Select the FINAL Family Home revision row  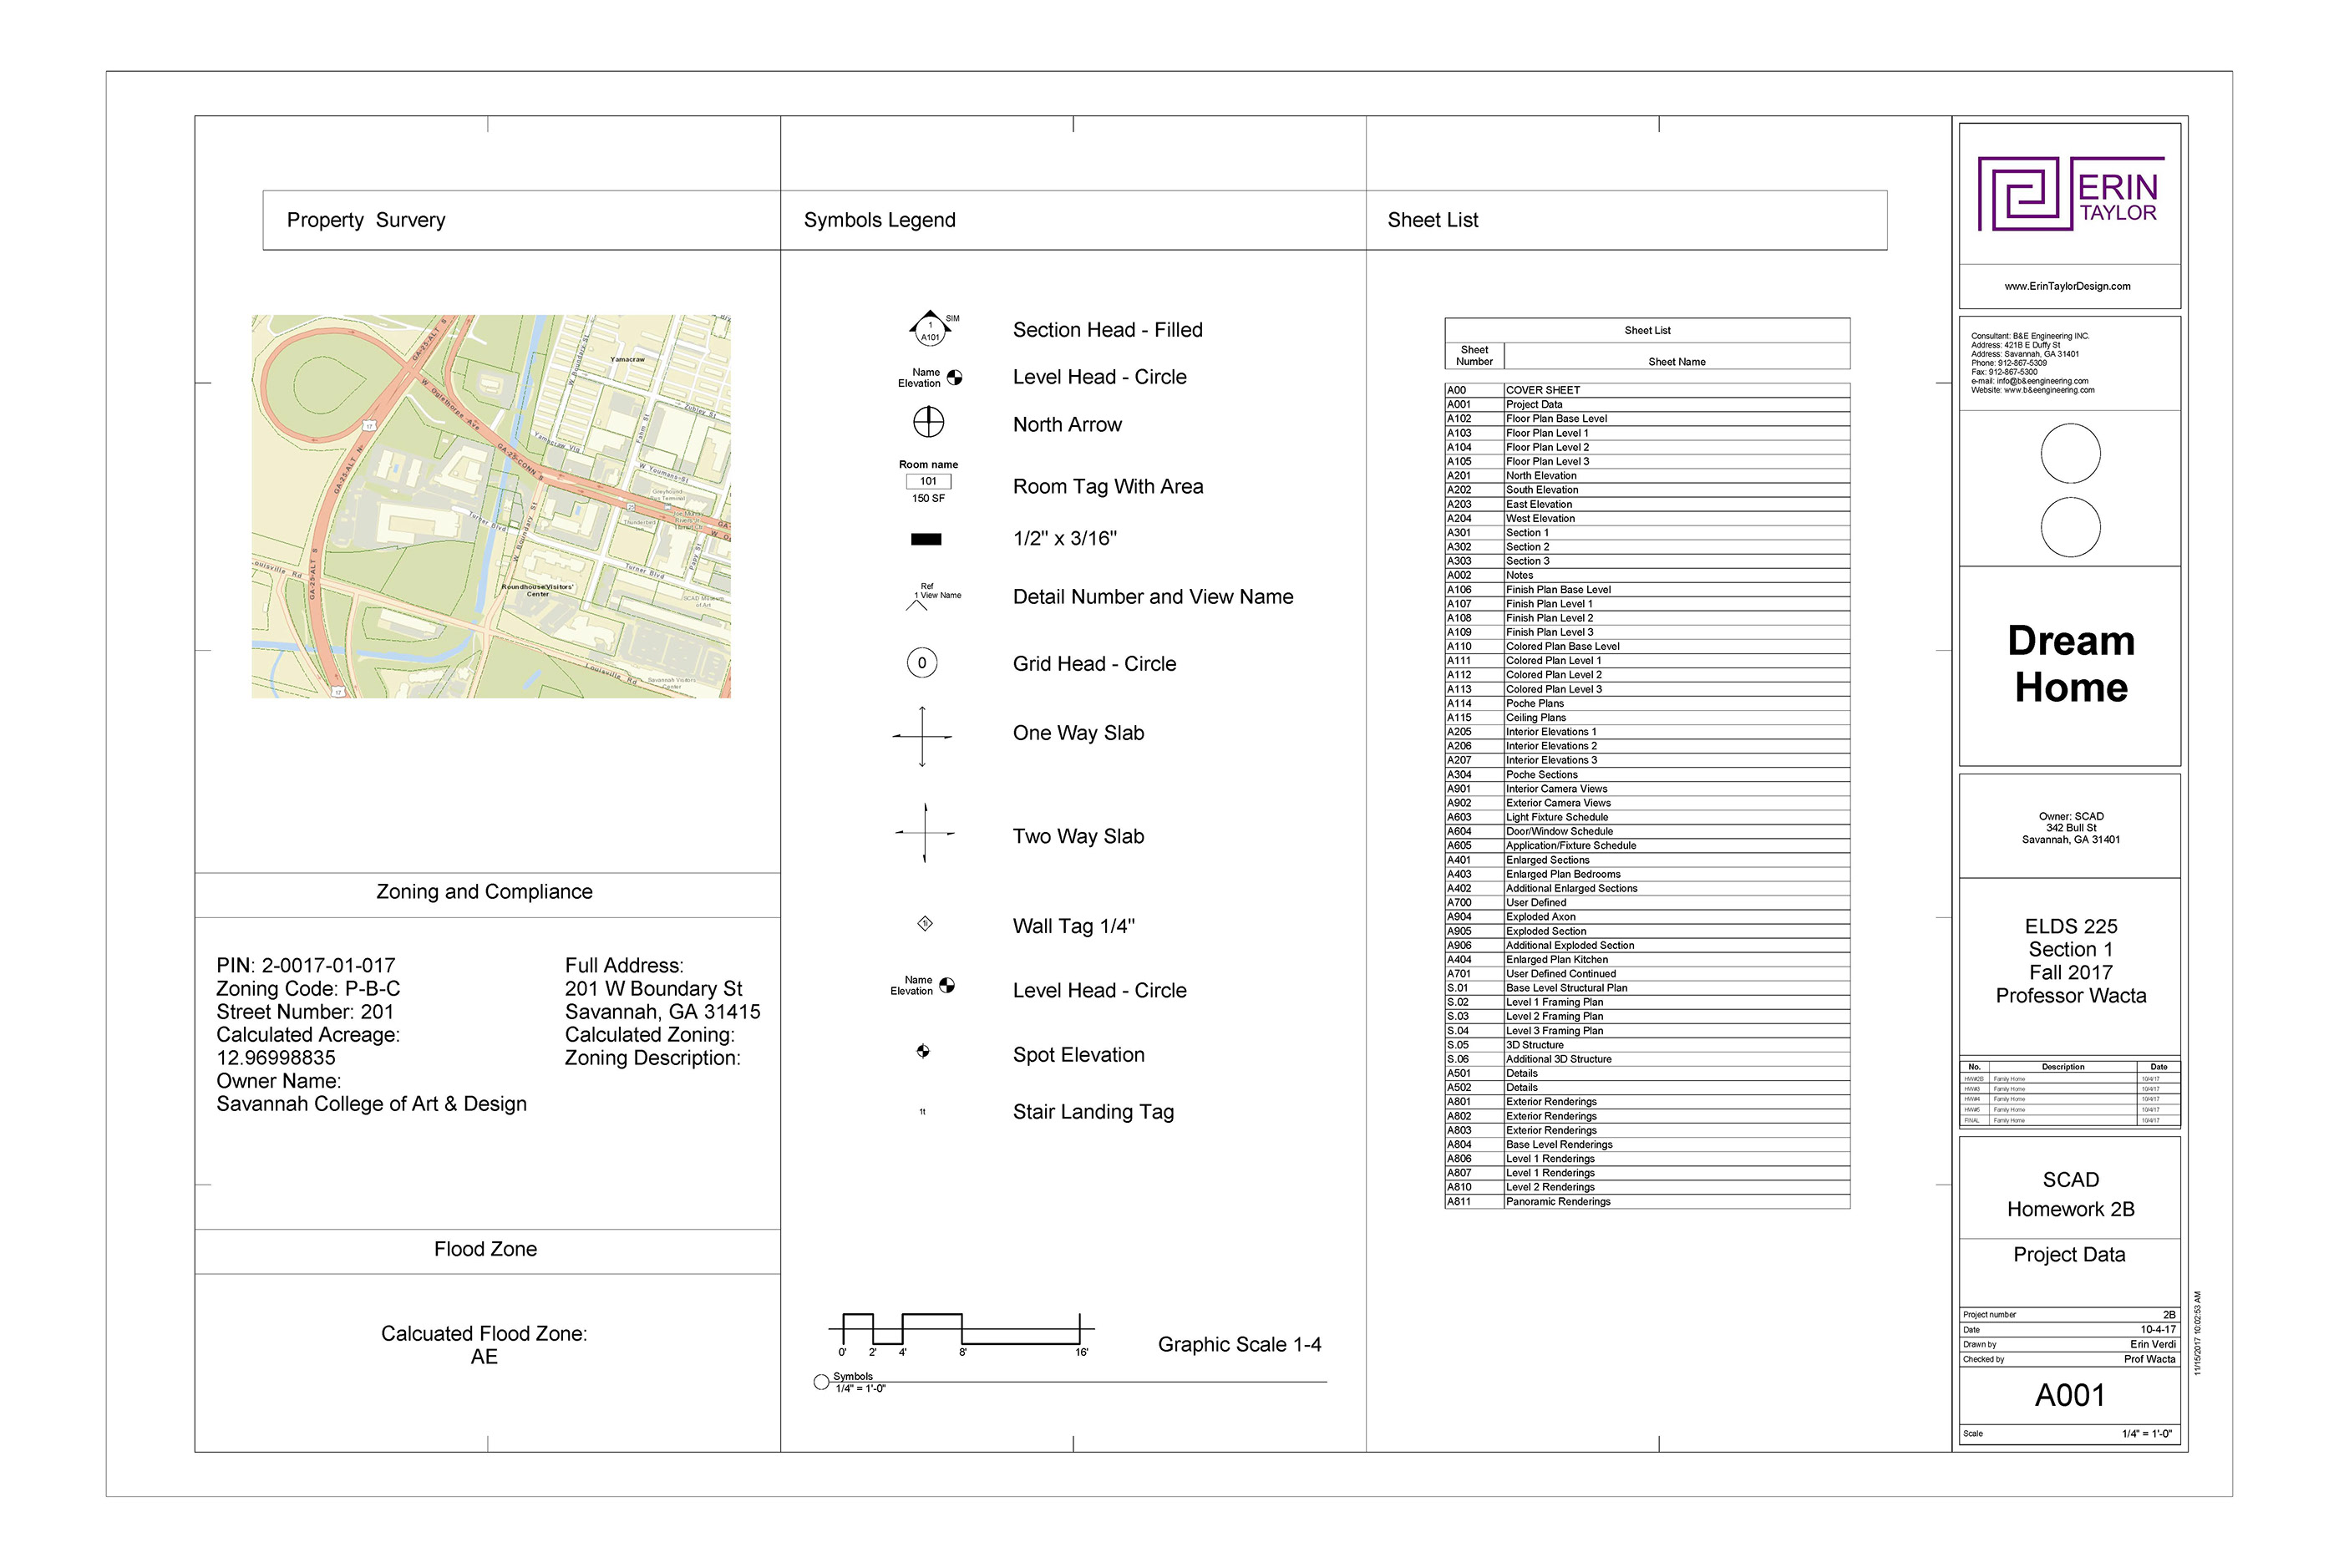[x=2068, y=1120]
